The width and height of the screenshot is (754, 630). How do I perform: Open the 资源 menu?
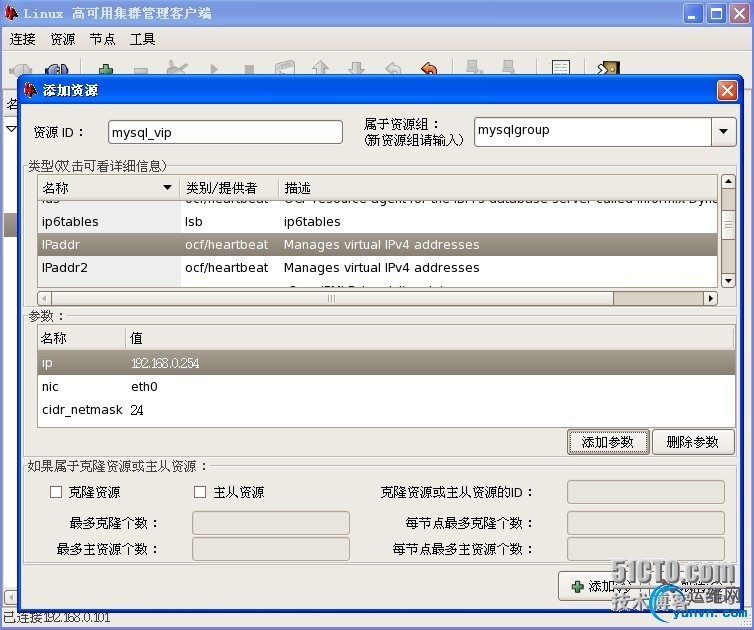tap(63, 39)
